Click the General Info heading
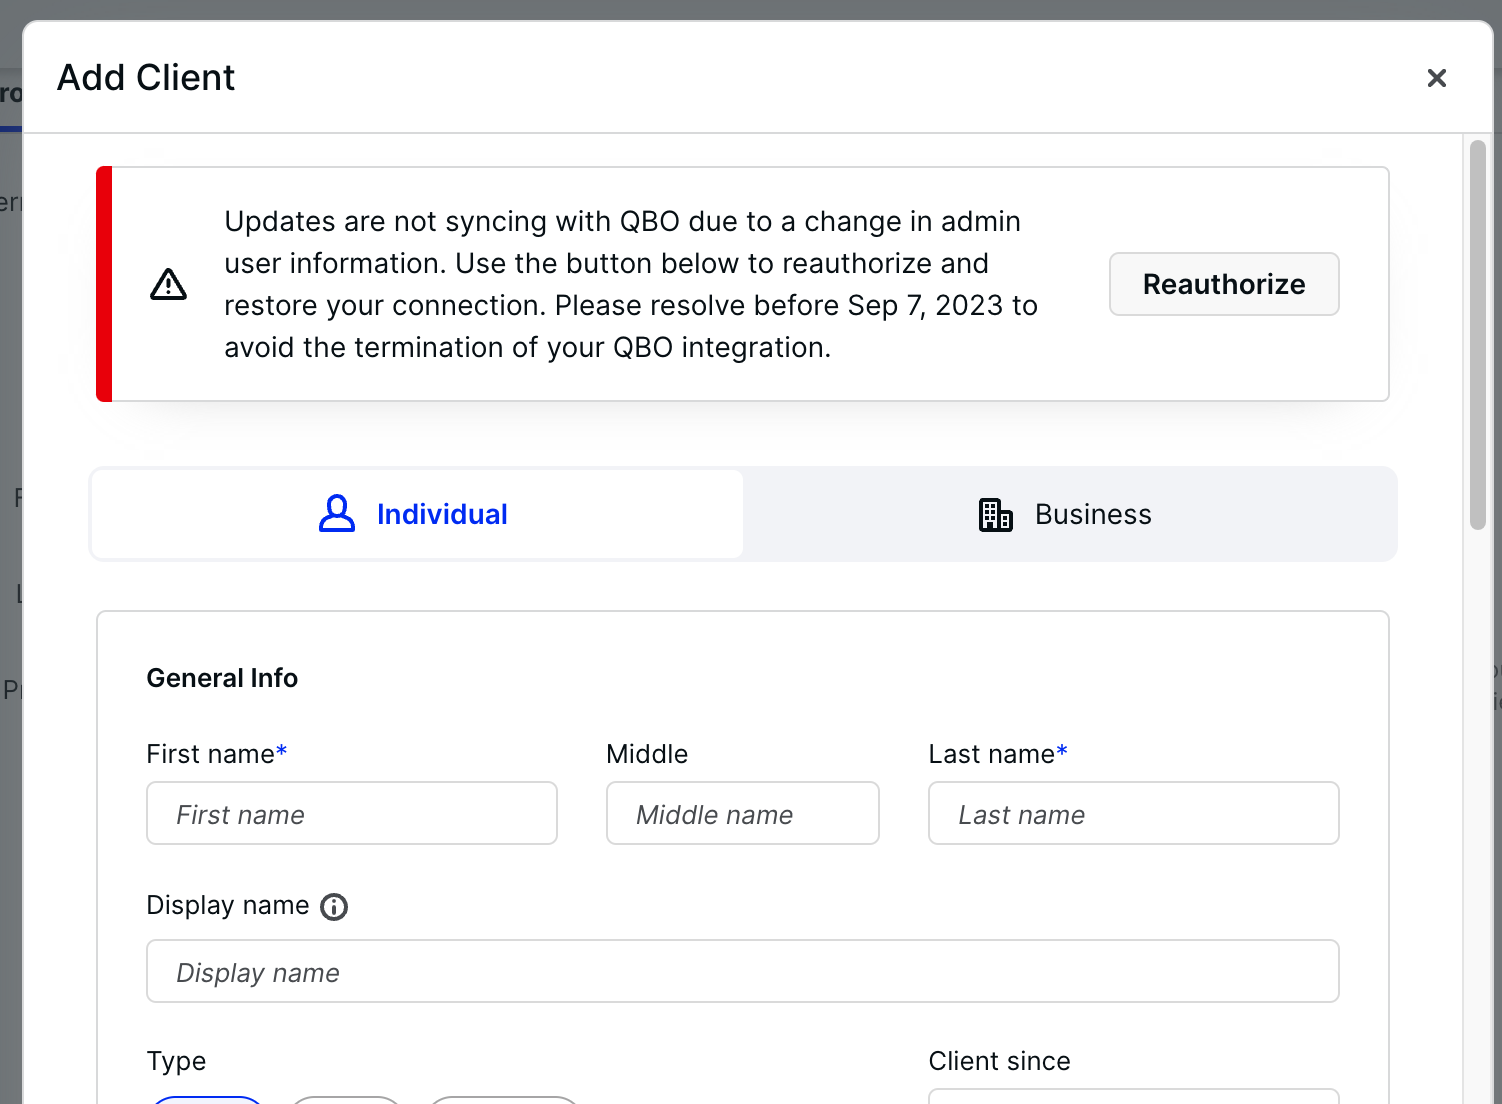Screen dimensions: 1502x1104 [222, 678]
